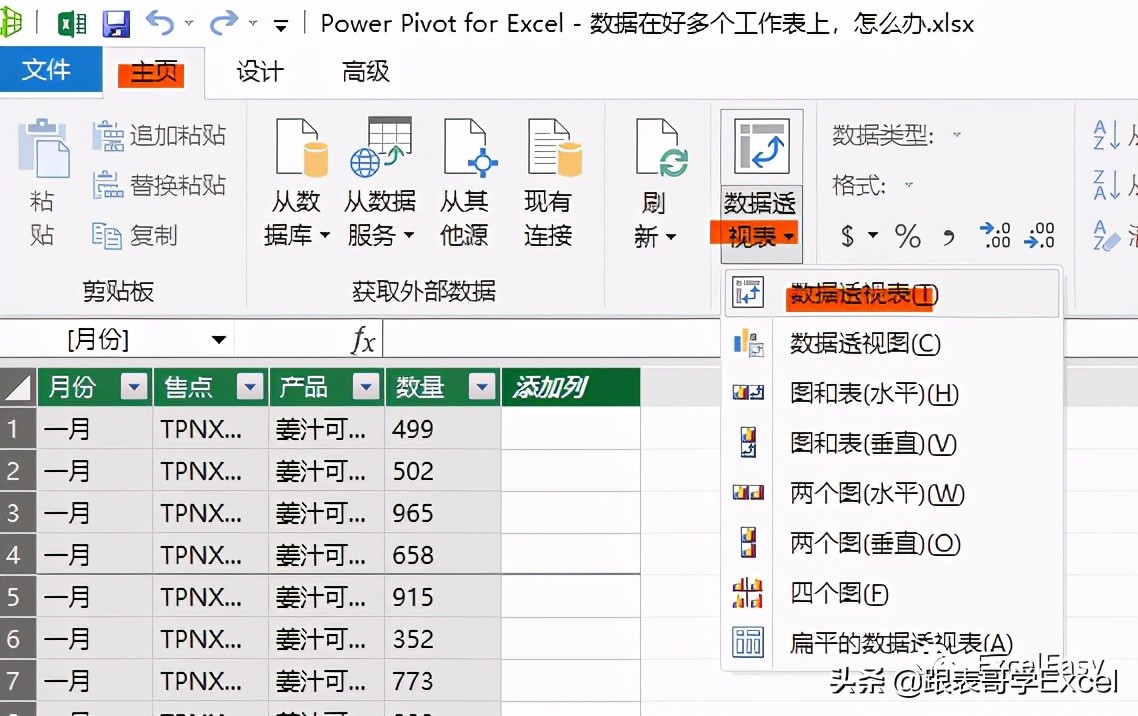
Task: Click 月份 cell in row 2
Action: pos(94,471)
